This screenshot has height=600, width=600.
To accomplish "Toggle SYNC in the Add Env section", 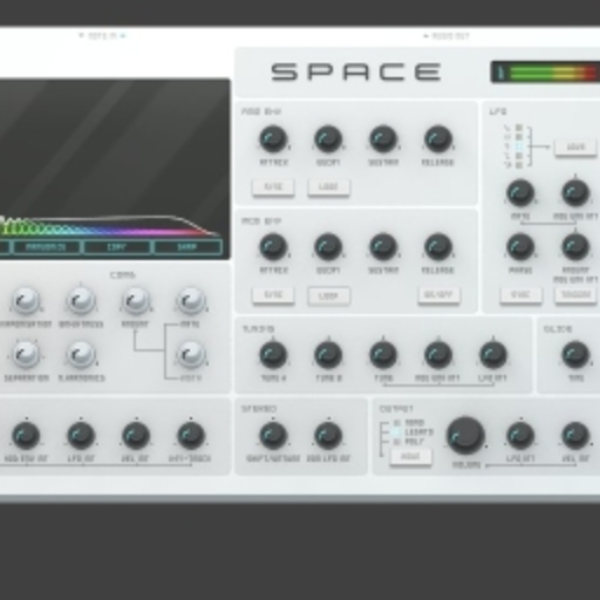I will tap(273, 187).
